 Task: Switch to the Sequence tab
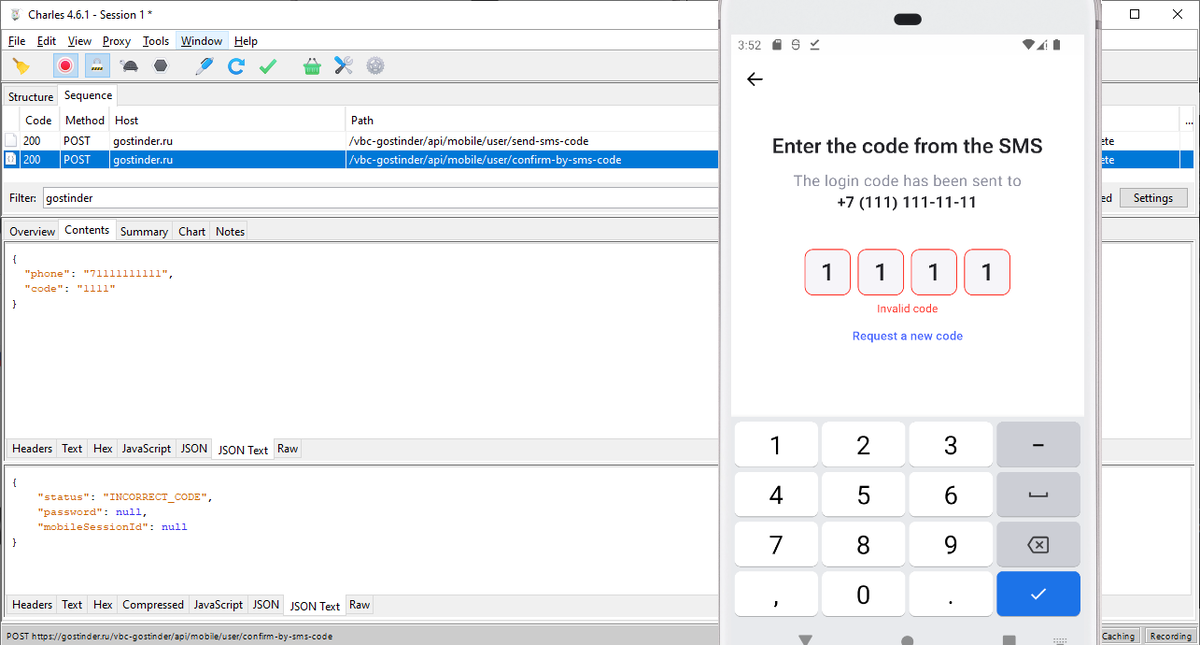[88, 96]
